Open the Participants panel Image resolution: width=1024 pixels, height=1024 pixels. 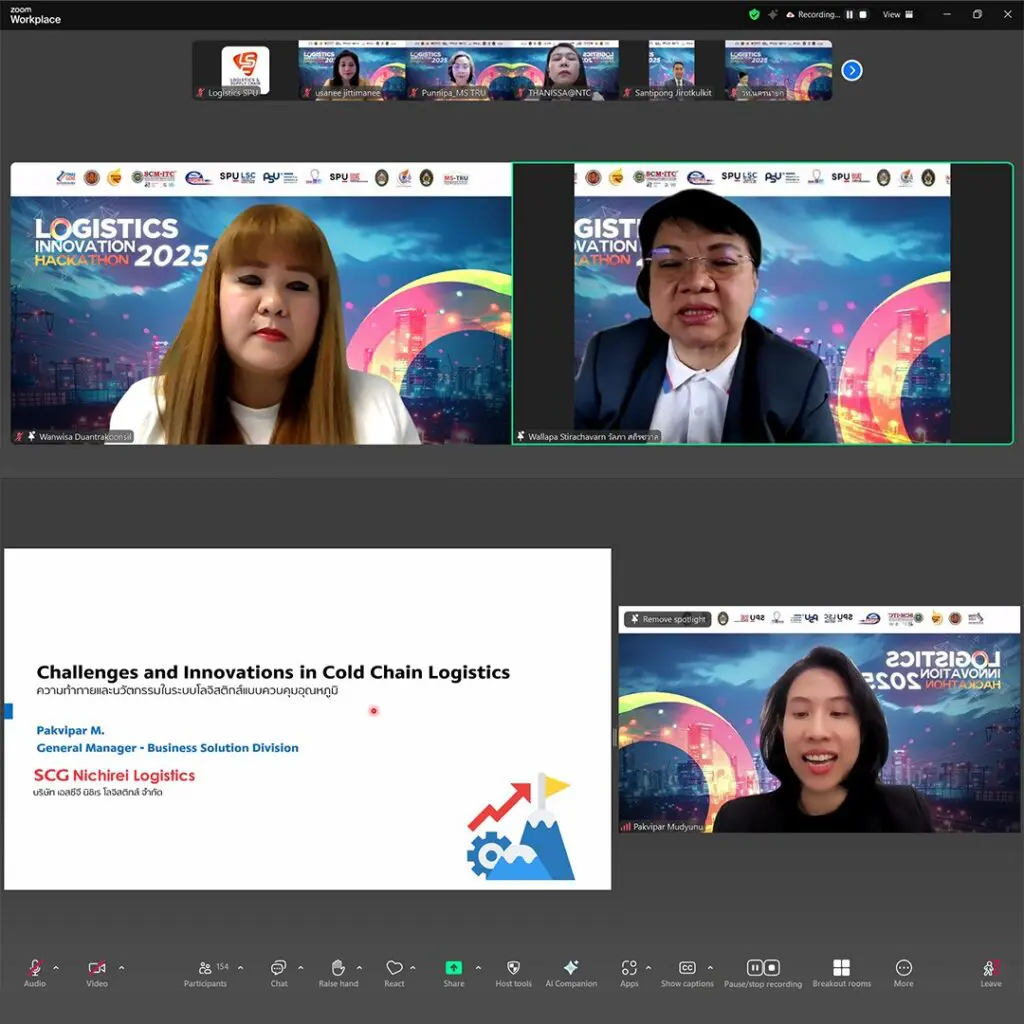click(205, 973)
